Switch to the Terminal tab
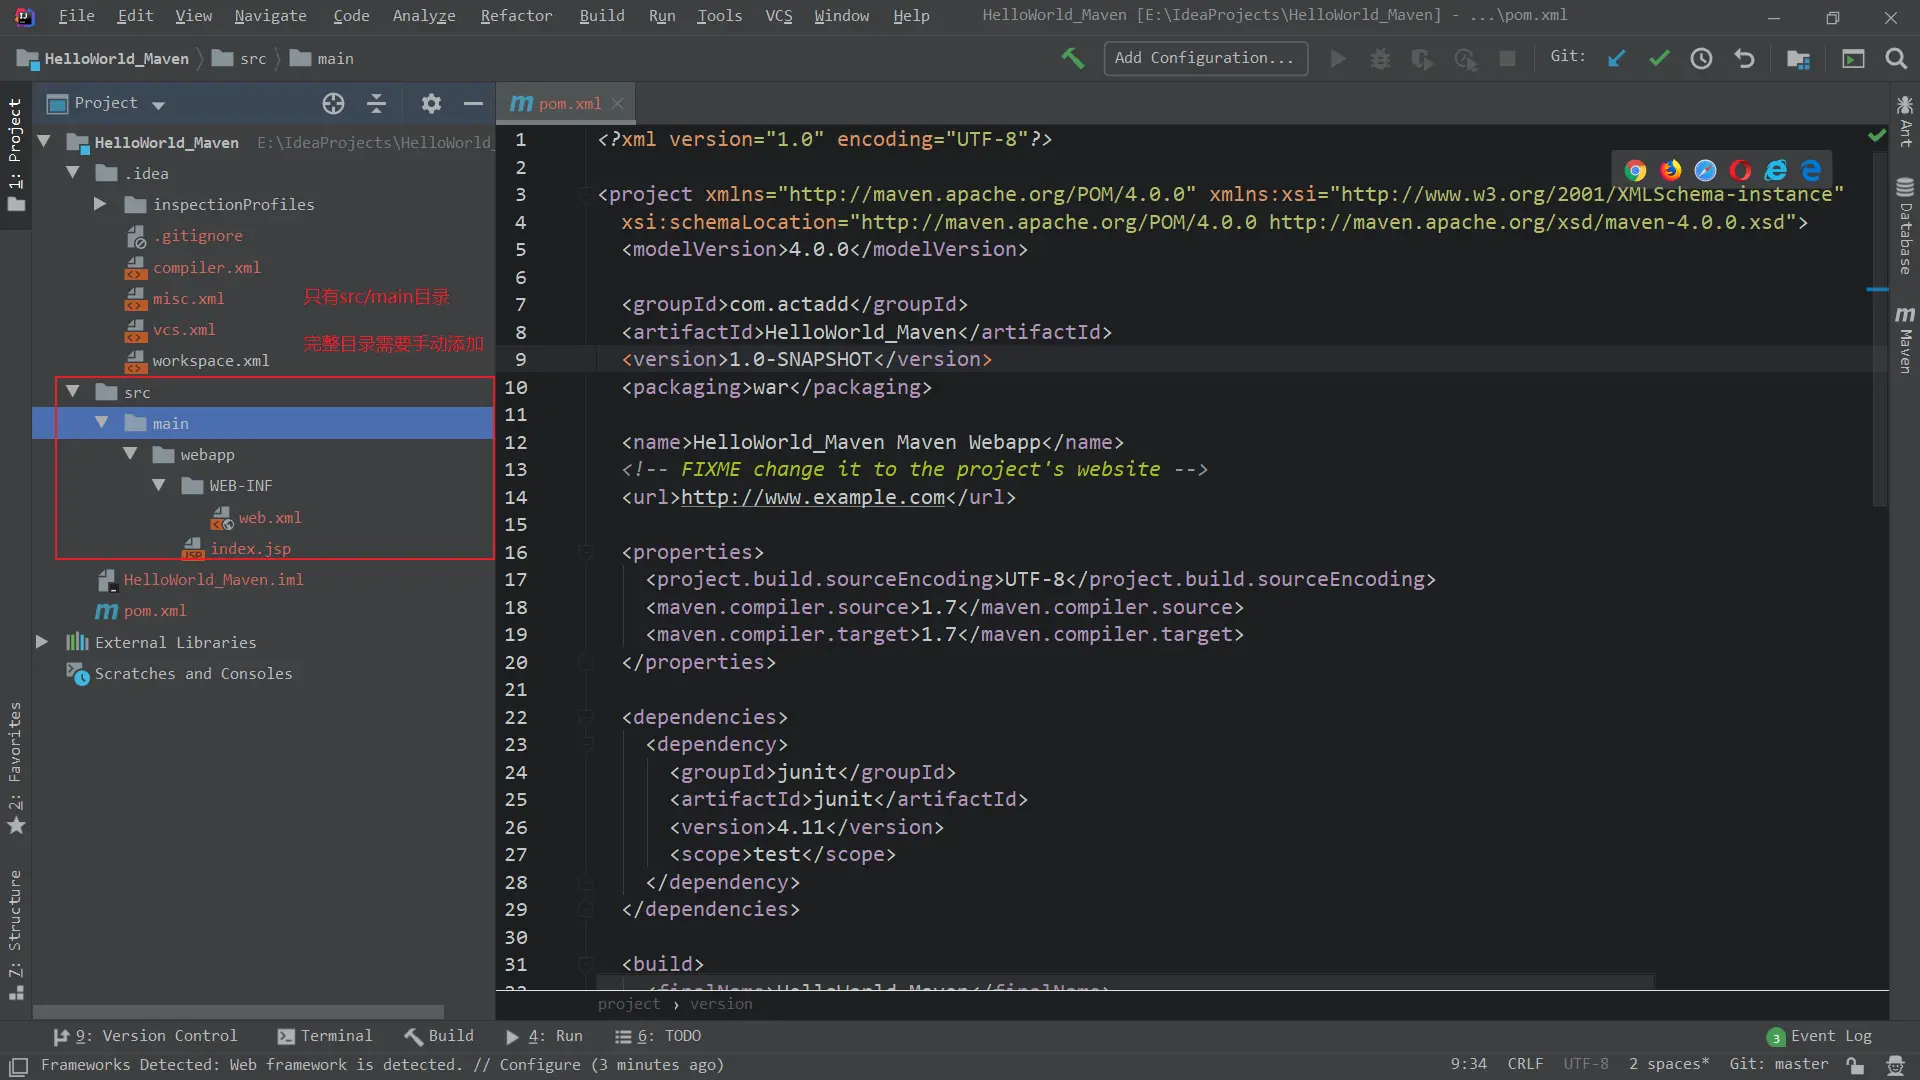The image size is (1920, 1080). coord(325,1036)
